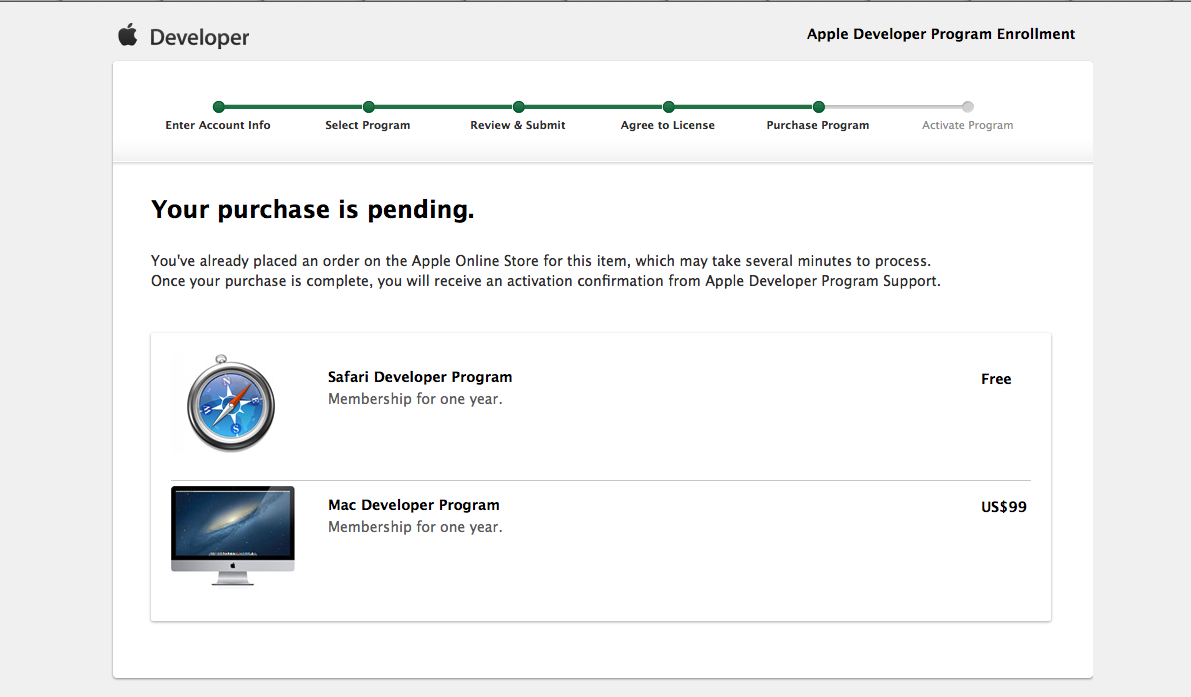The image size is (1191, 697).
Task: Click the Purchase Program step label
Action: click(818, 125)
